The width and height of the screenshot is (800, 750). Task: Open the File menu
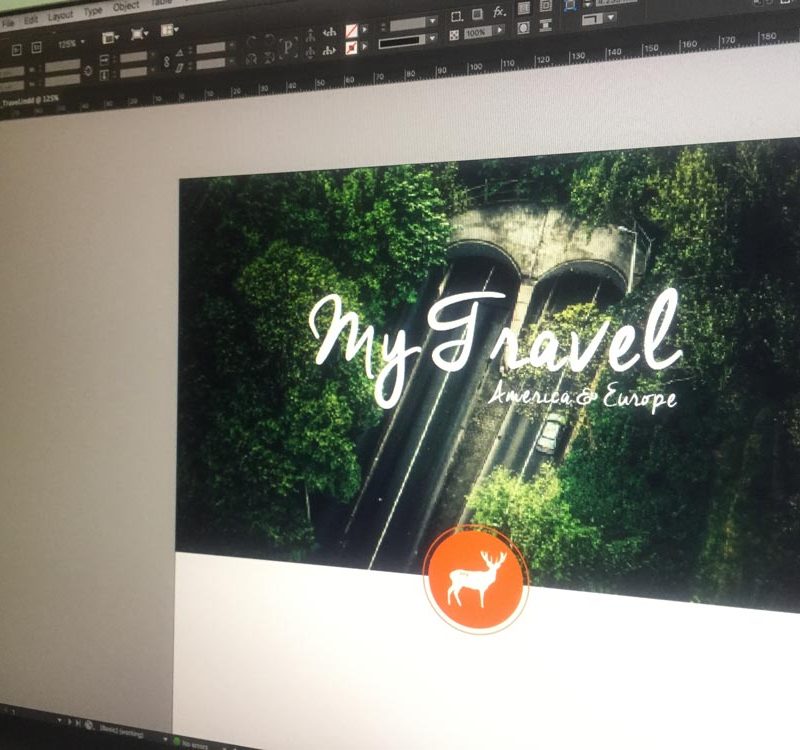[x=8, y=23]
